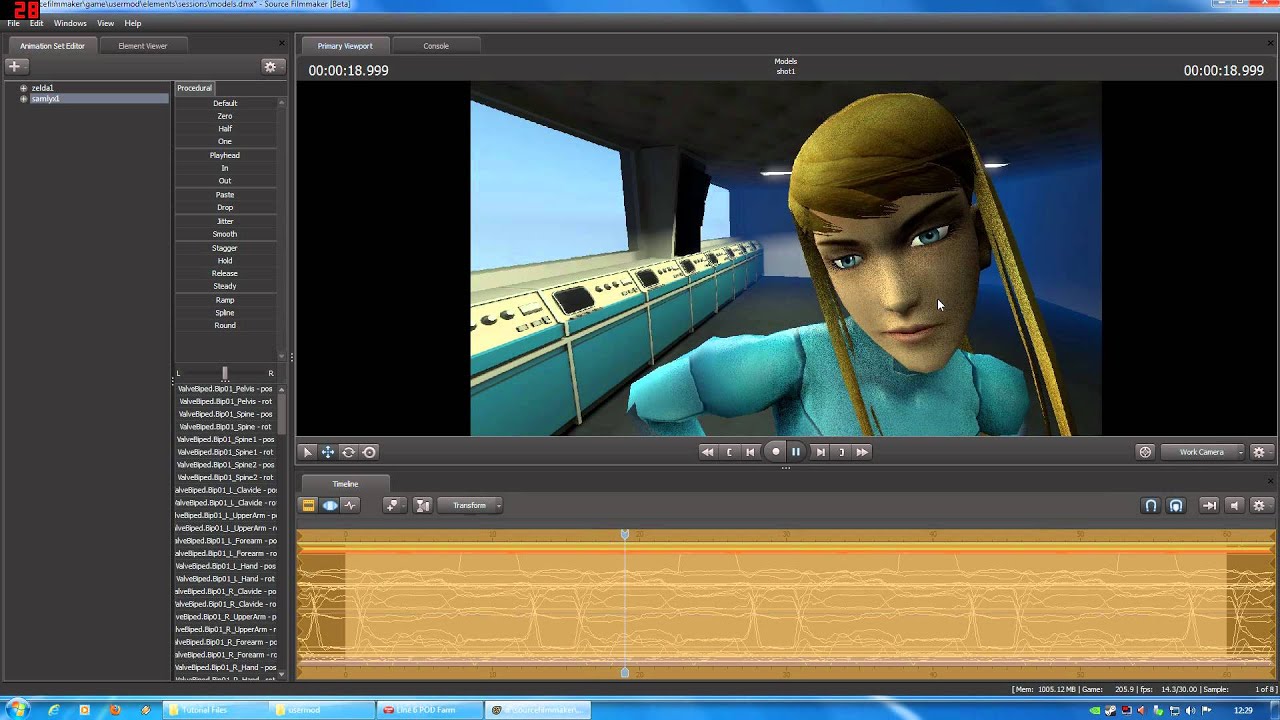Step to the previous frame

click(750, 452)
